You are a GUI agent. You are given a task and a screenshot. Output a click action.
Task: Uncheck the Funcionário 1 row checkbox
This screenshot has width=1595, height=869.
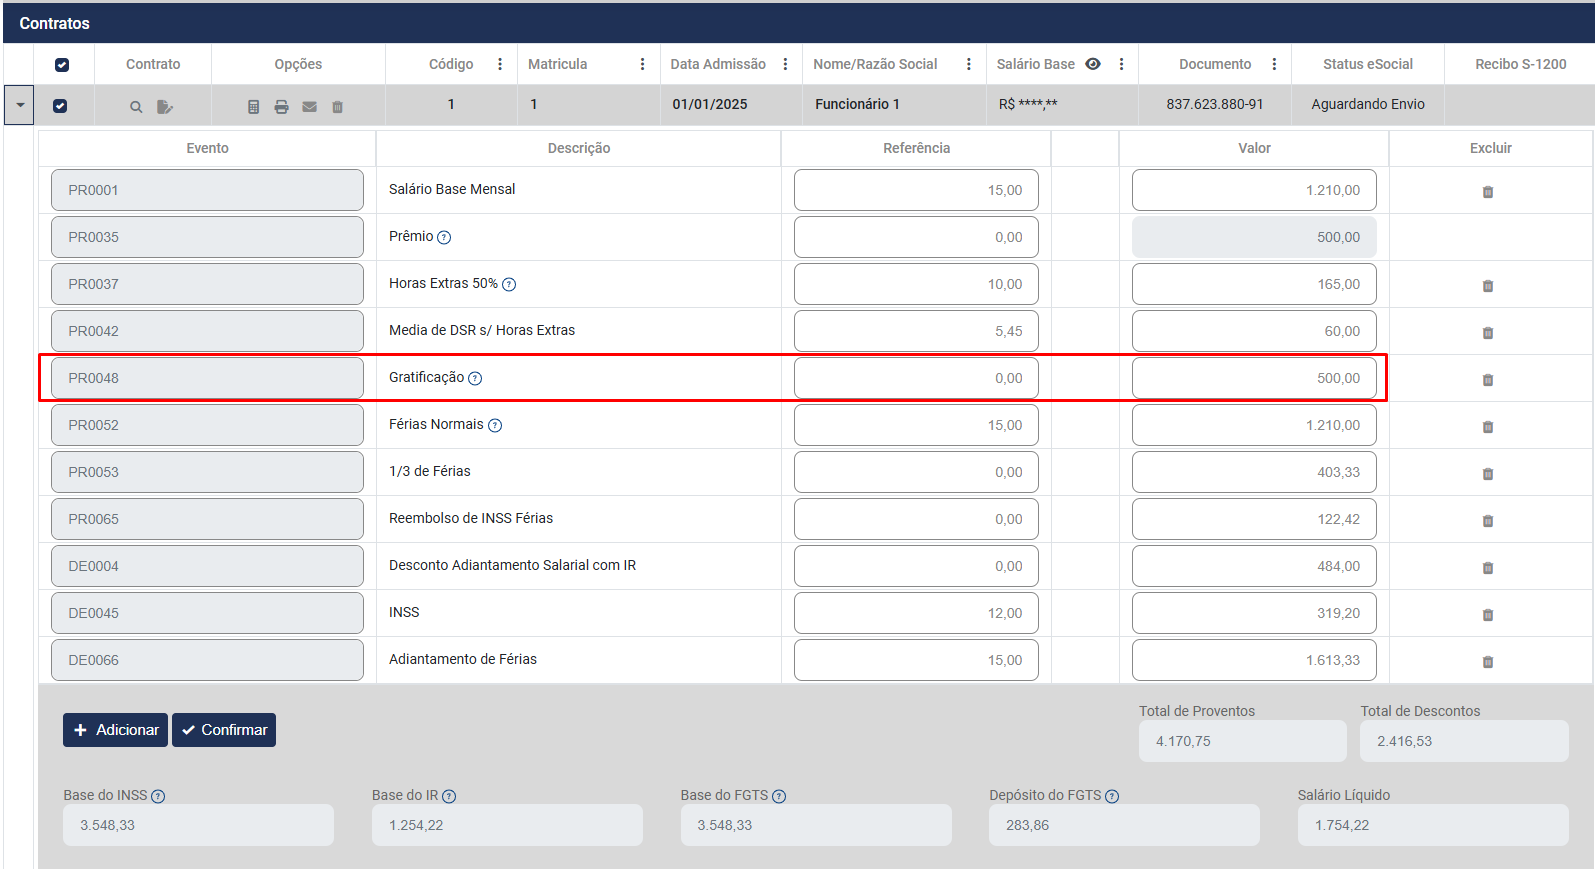(60, 106)
